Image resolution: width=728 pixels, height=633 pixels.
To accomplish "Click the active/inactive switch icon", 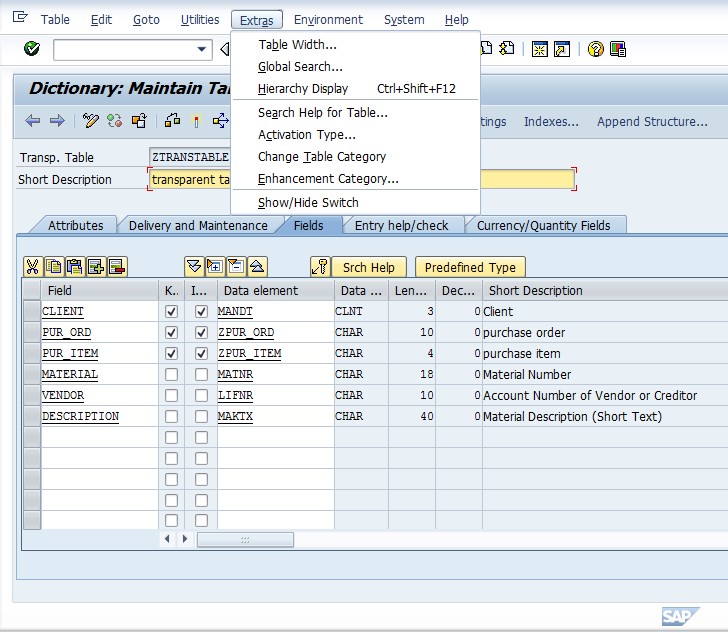I will (115, 121).
